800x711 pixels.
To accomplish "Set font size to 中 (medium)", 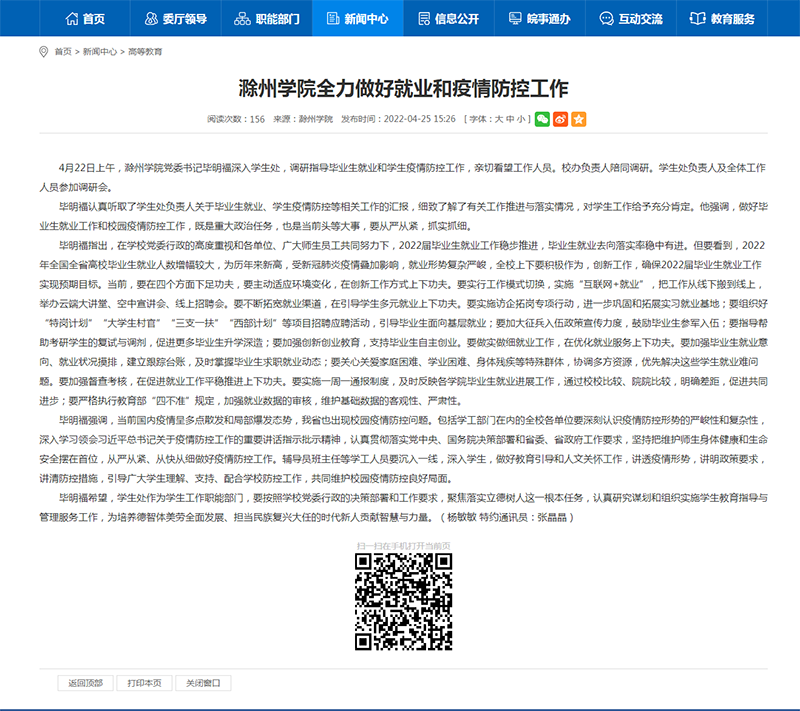I will [510, 119].
